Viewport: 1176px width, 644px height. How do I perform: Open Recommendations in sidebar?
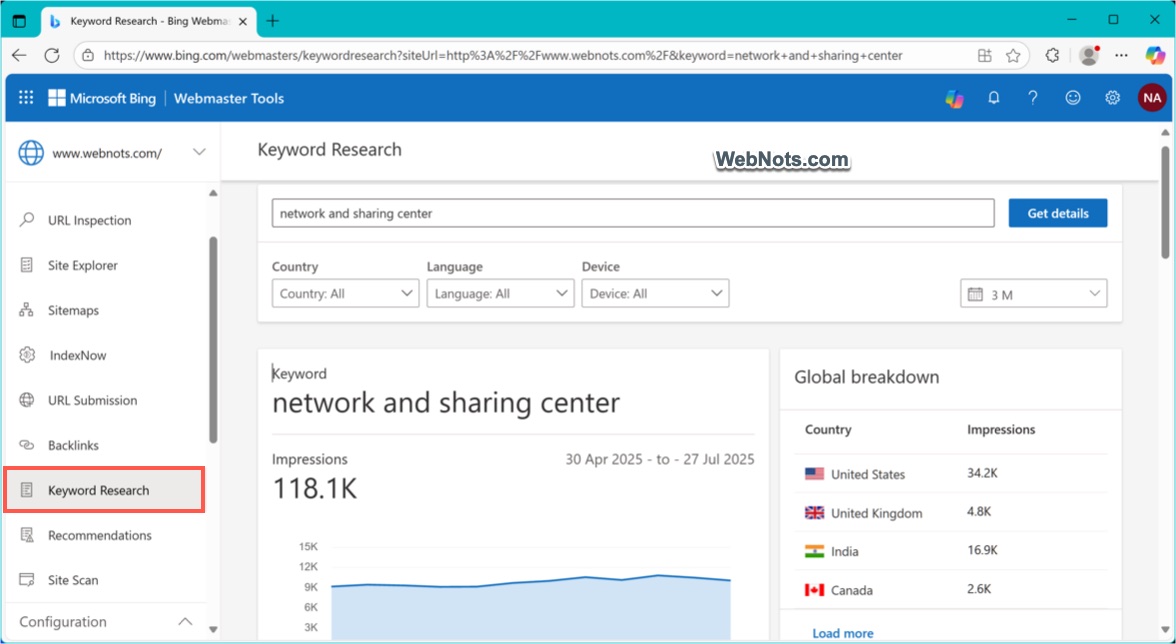[x=100, y=535]
